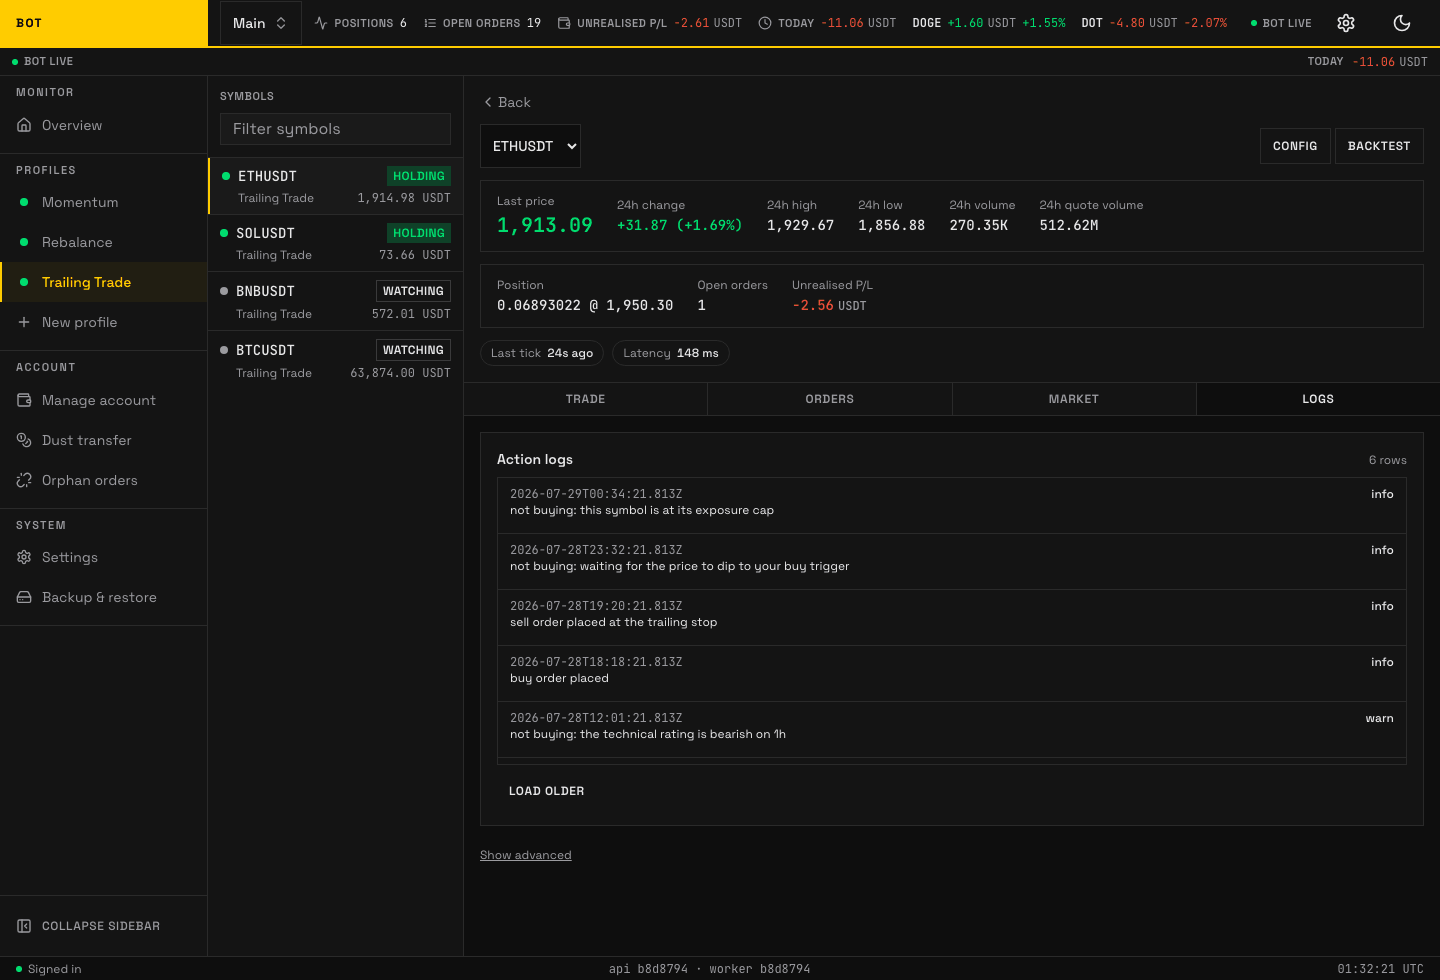Viewport: 1440px width, 980px height.
Task: Open Dust transfer page
Action: click(104, 440)
